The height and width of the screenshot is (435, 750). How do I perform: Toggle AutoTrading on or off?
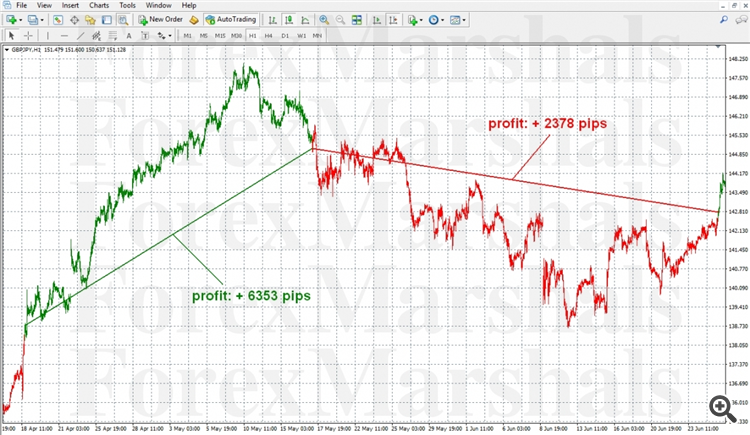[231, 20]
